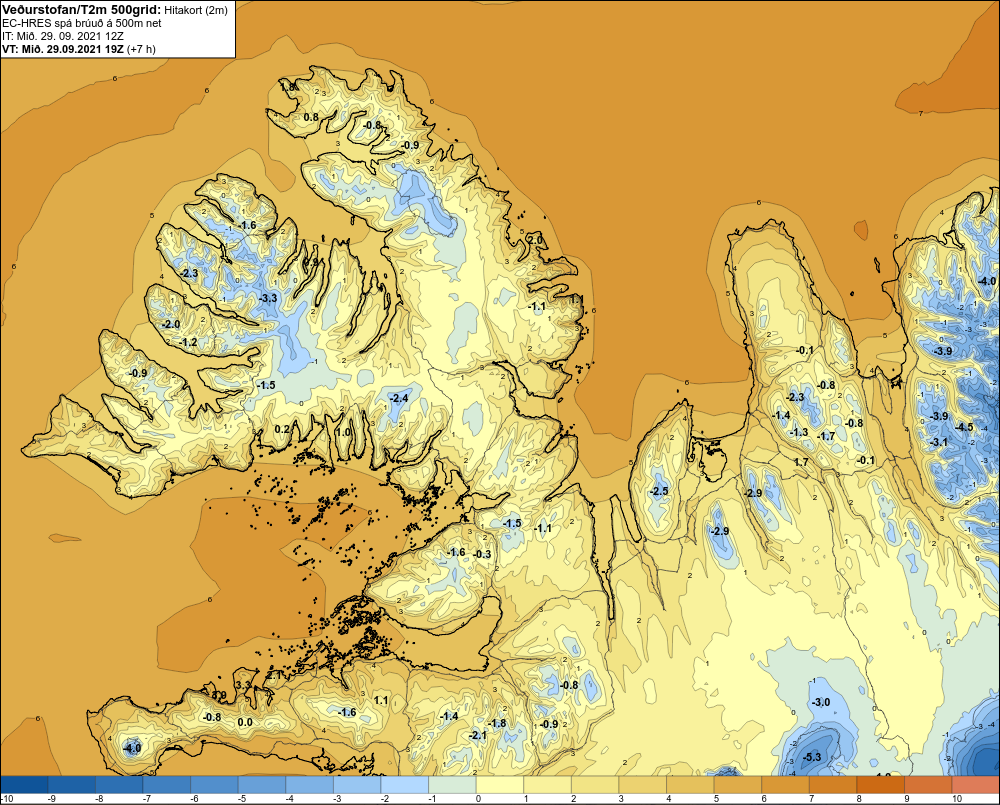Click the -4.5 temperature value

(964, 427)
